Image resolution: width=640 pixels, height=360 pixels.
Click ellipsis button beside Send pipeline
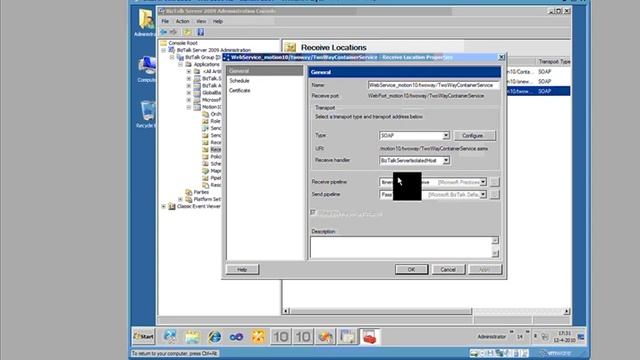[494, 195]
